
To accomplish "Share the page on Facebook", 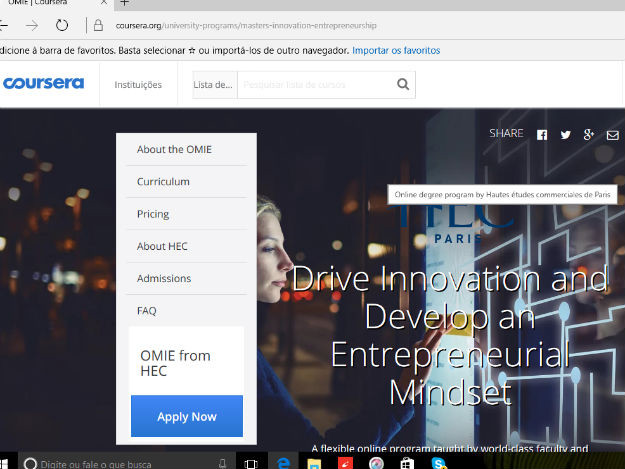I will point(542,135).
